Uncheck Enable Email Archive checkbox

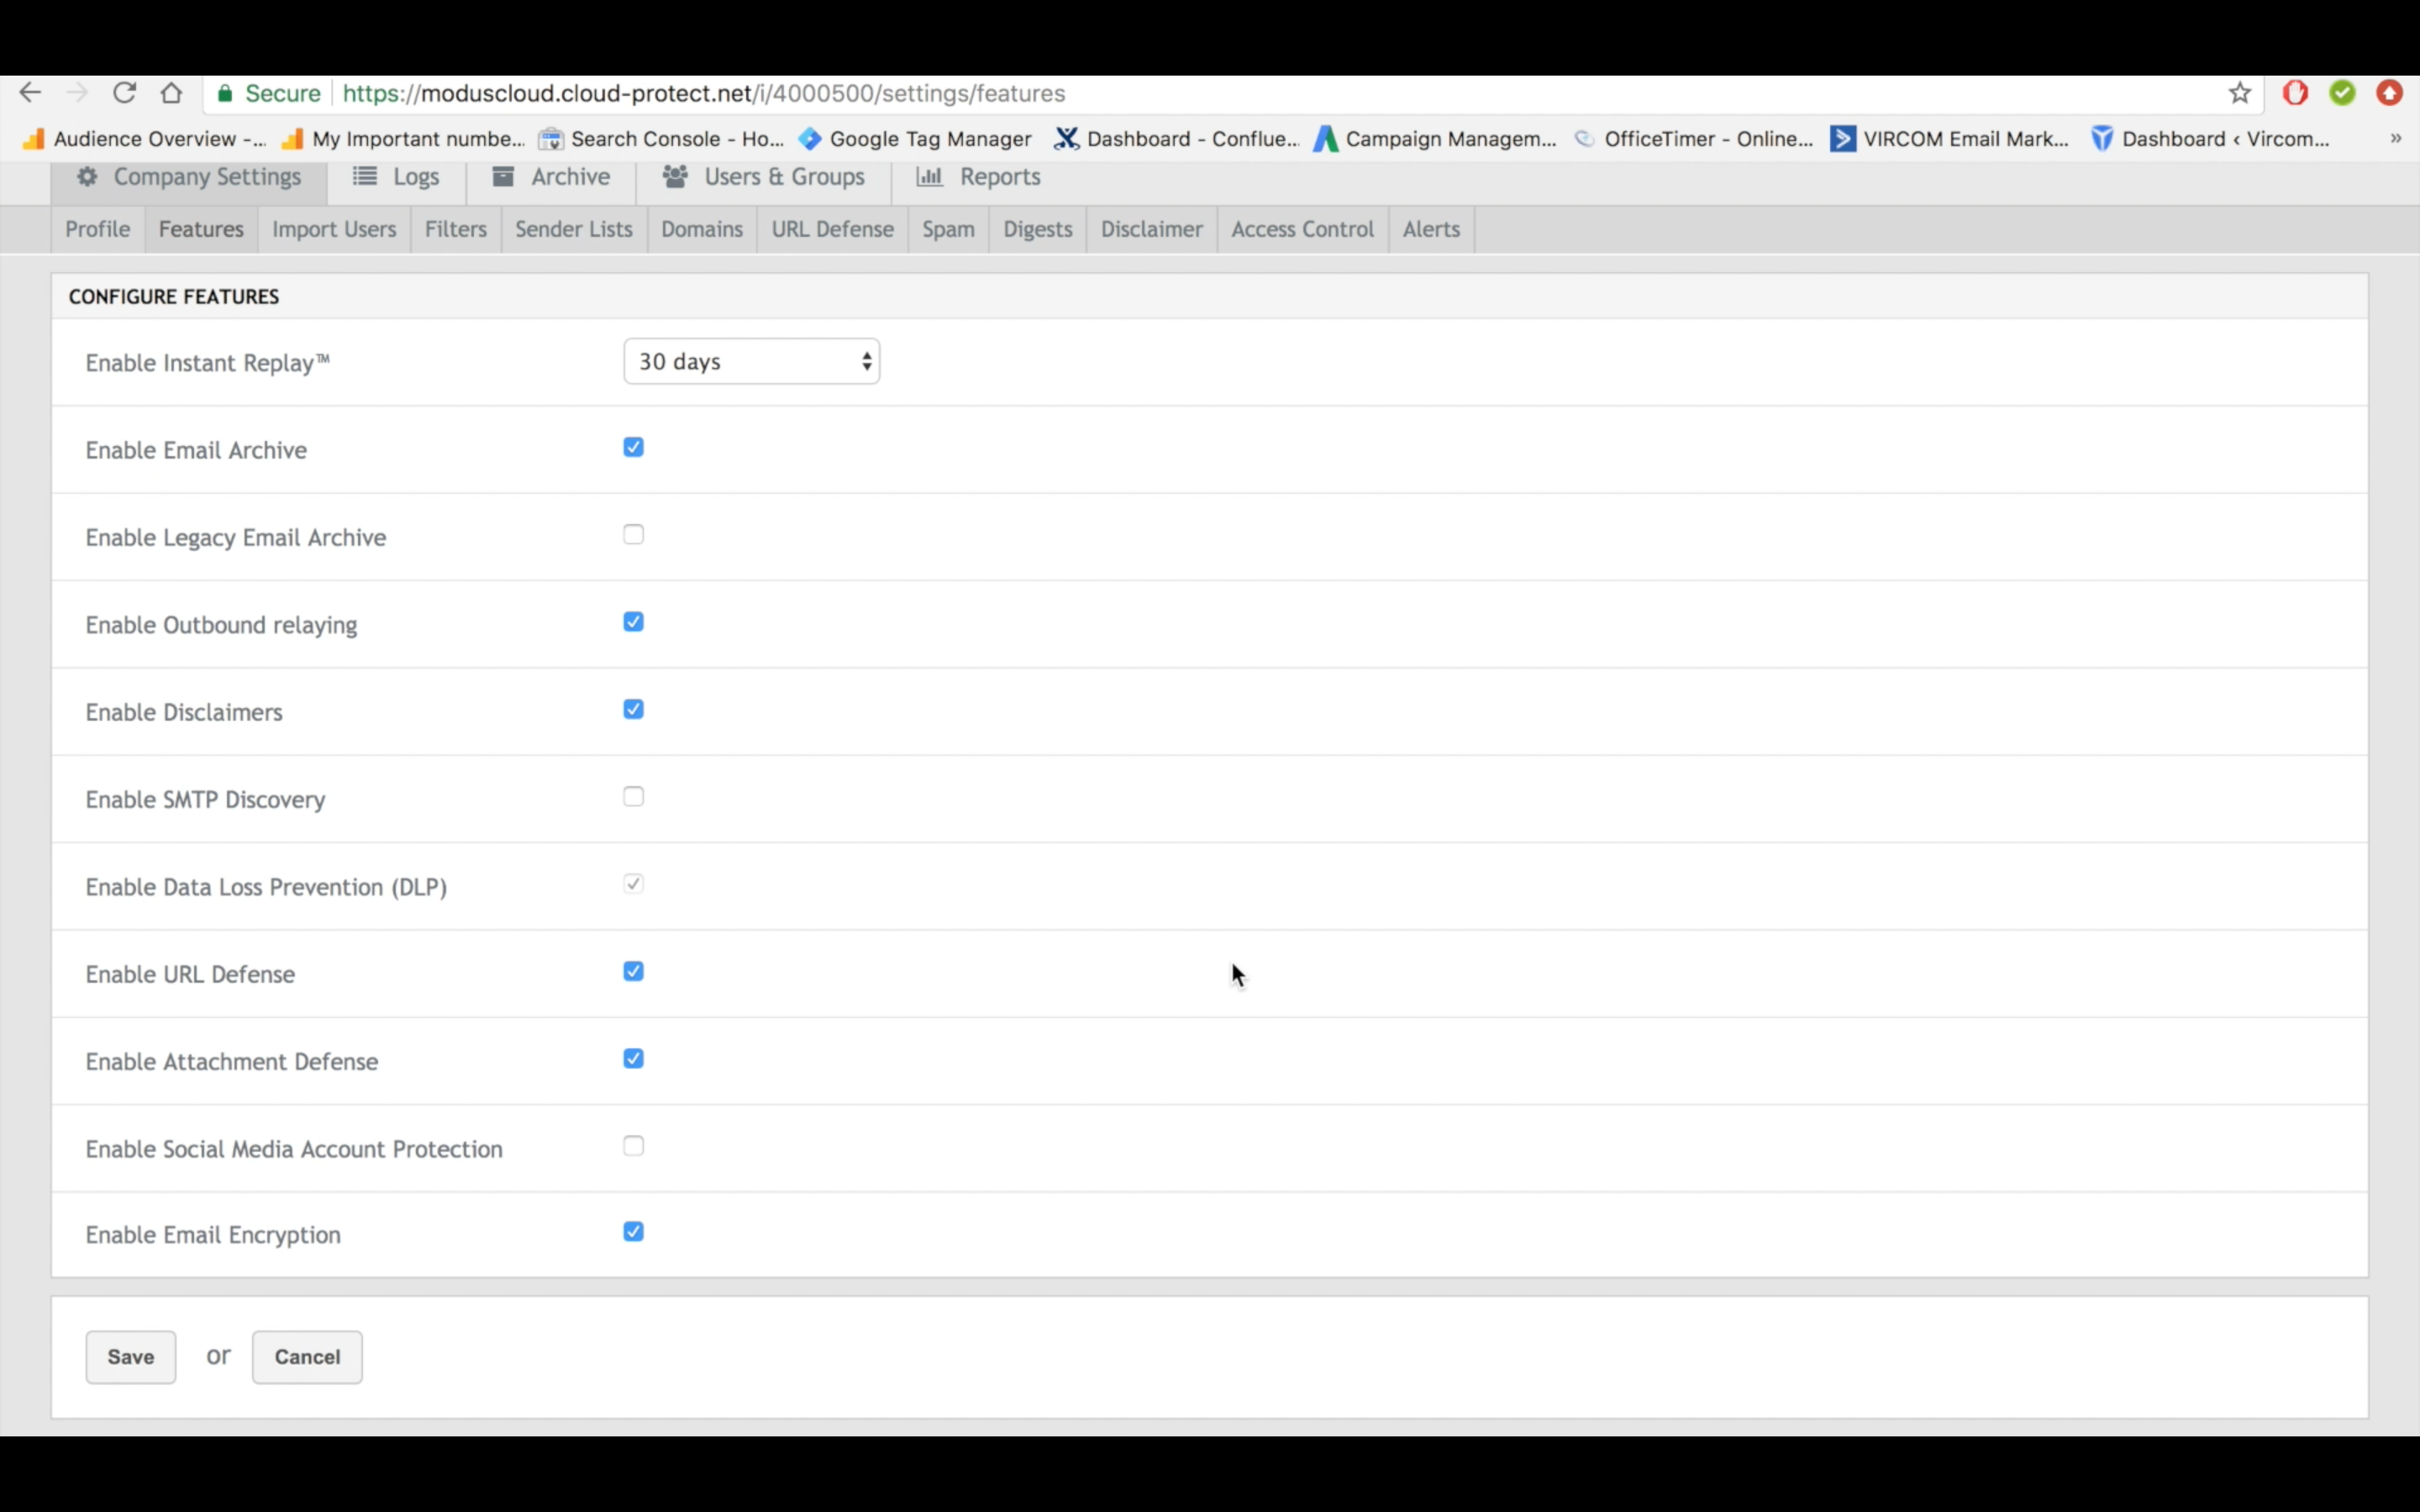tap(633, 447)
